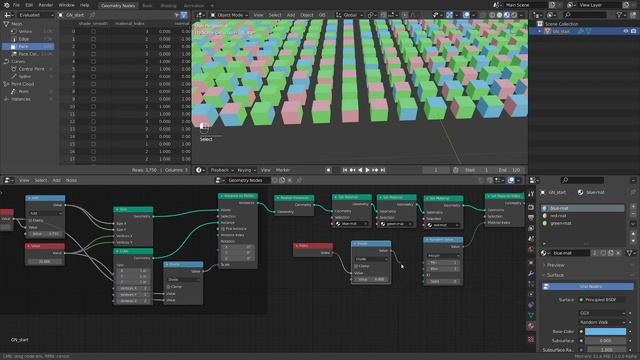Select the Spline domain in spreadsheet
This screenshot has height=360, width=640.
pos(28,76)
